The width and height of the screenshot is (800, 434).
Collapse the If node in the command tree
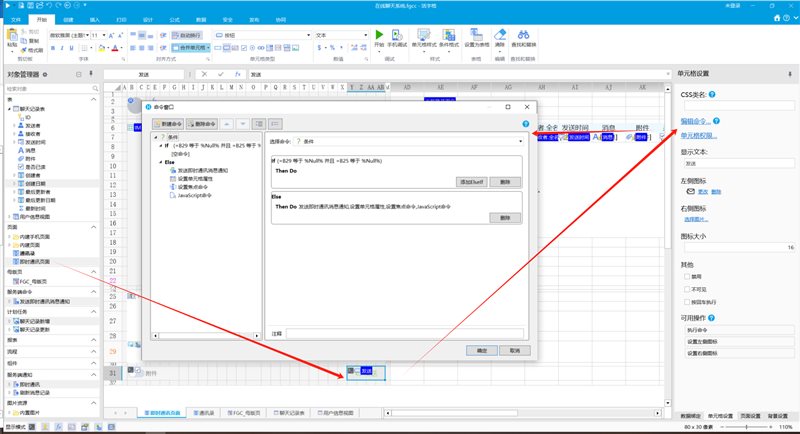point(161,146)
